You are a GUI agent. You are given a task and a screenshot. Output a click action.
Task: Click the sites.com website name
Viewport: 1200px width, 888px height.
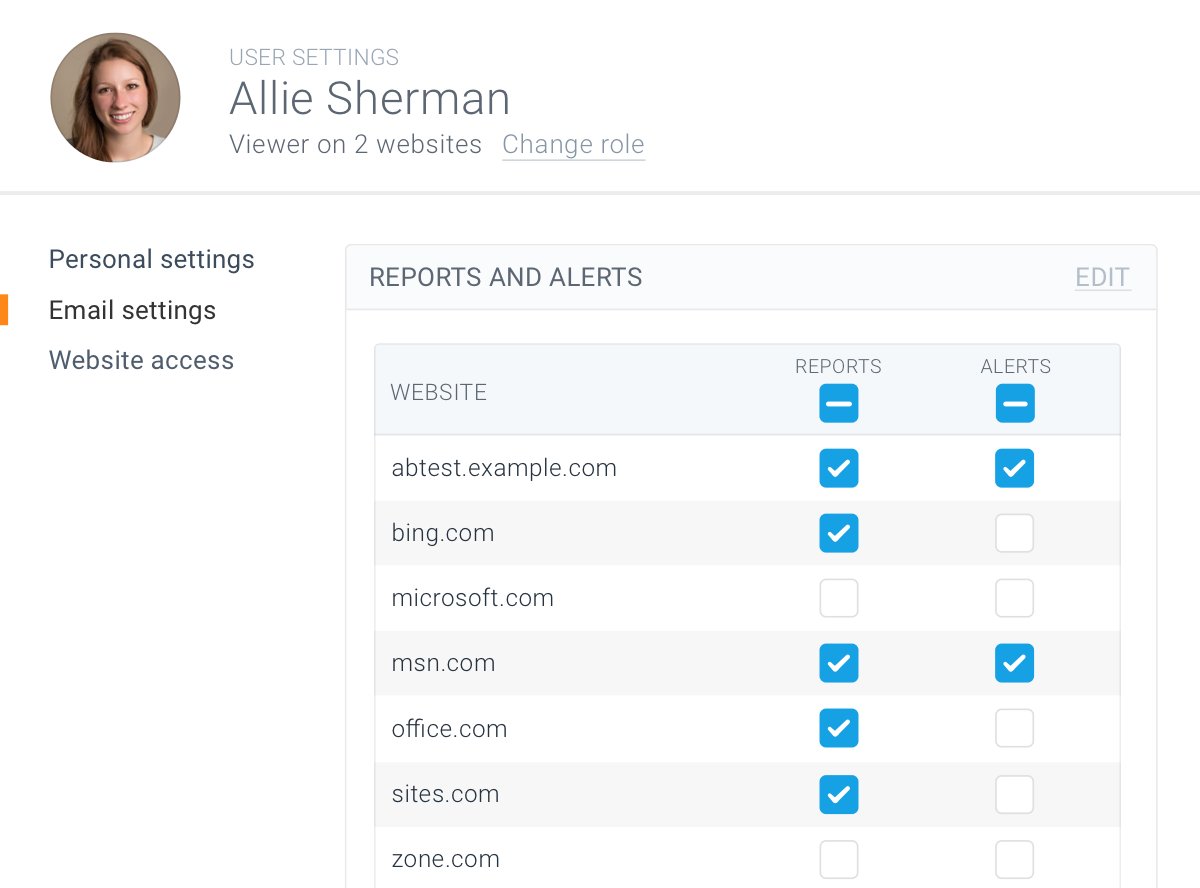[445, 794]
